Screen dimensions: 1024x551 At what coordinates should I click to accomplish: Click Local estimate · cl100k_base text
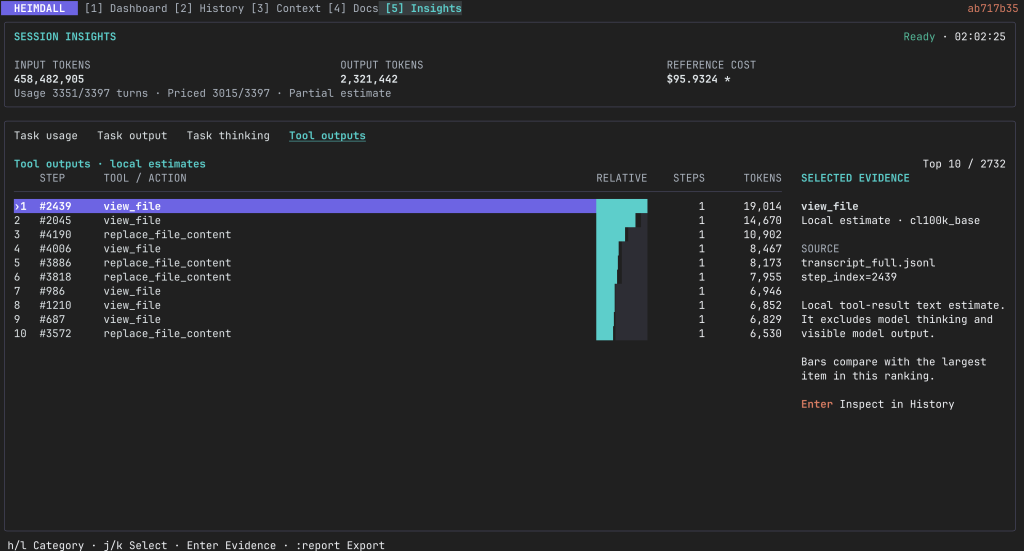(891, 221)
